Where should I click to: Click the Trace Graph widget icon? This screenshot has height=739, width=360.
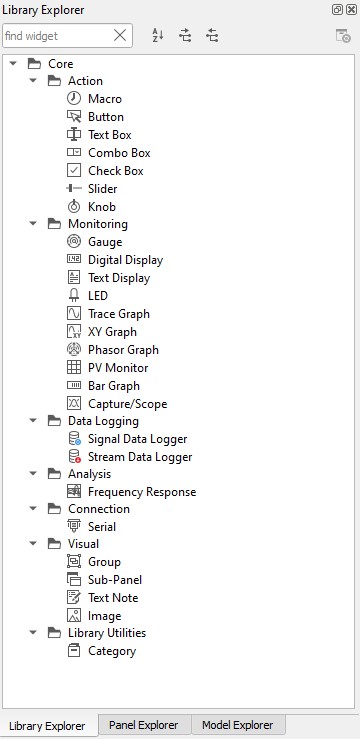point(74,313)
